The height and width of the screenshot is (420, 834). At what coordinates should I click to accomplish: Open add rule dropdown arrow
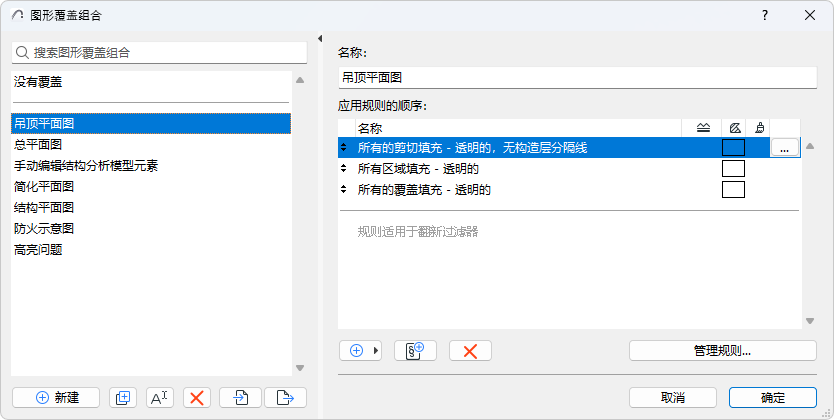coord(376,351)
